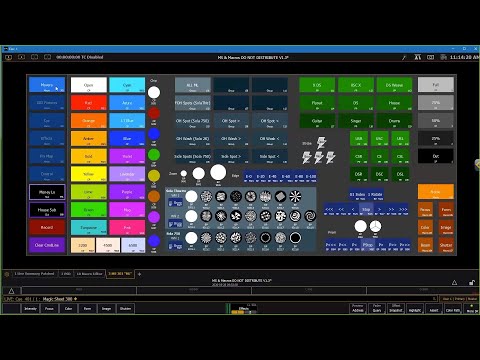Click the Money Lx button

(47, 192)
